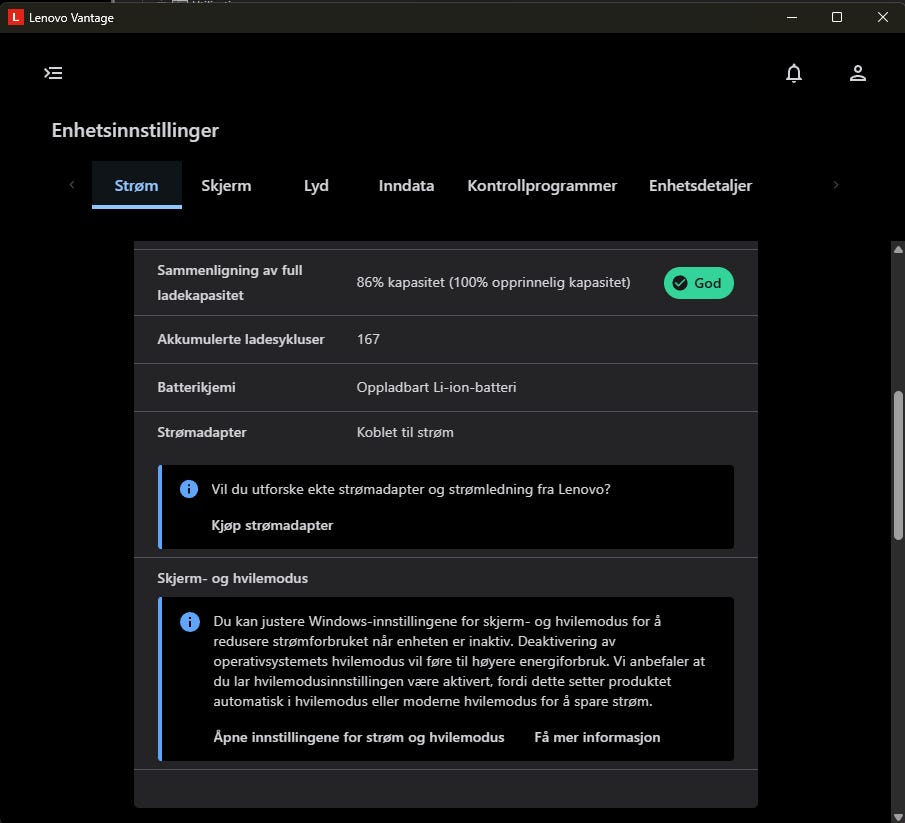Click the green God status badge
Screen dimensions: 905x823
[698, 283]
